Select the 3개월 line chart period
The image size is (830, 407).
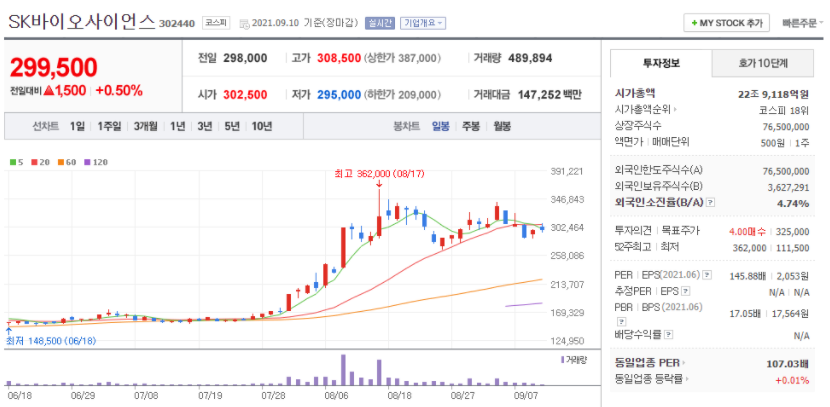pos(146,126)
